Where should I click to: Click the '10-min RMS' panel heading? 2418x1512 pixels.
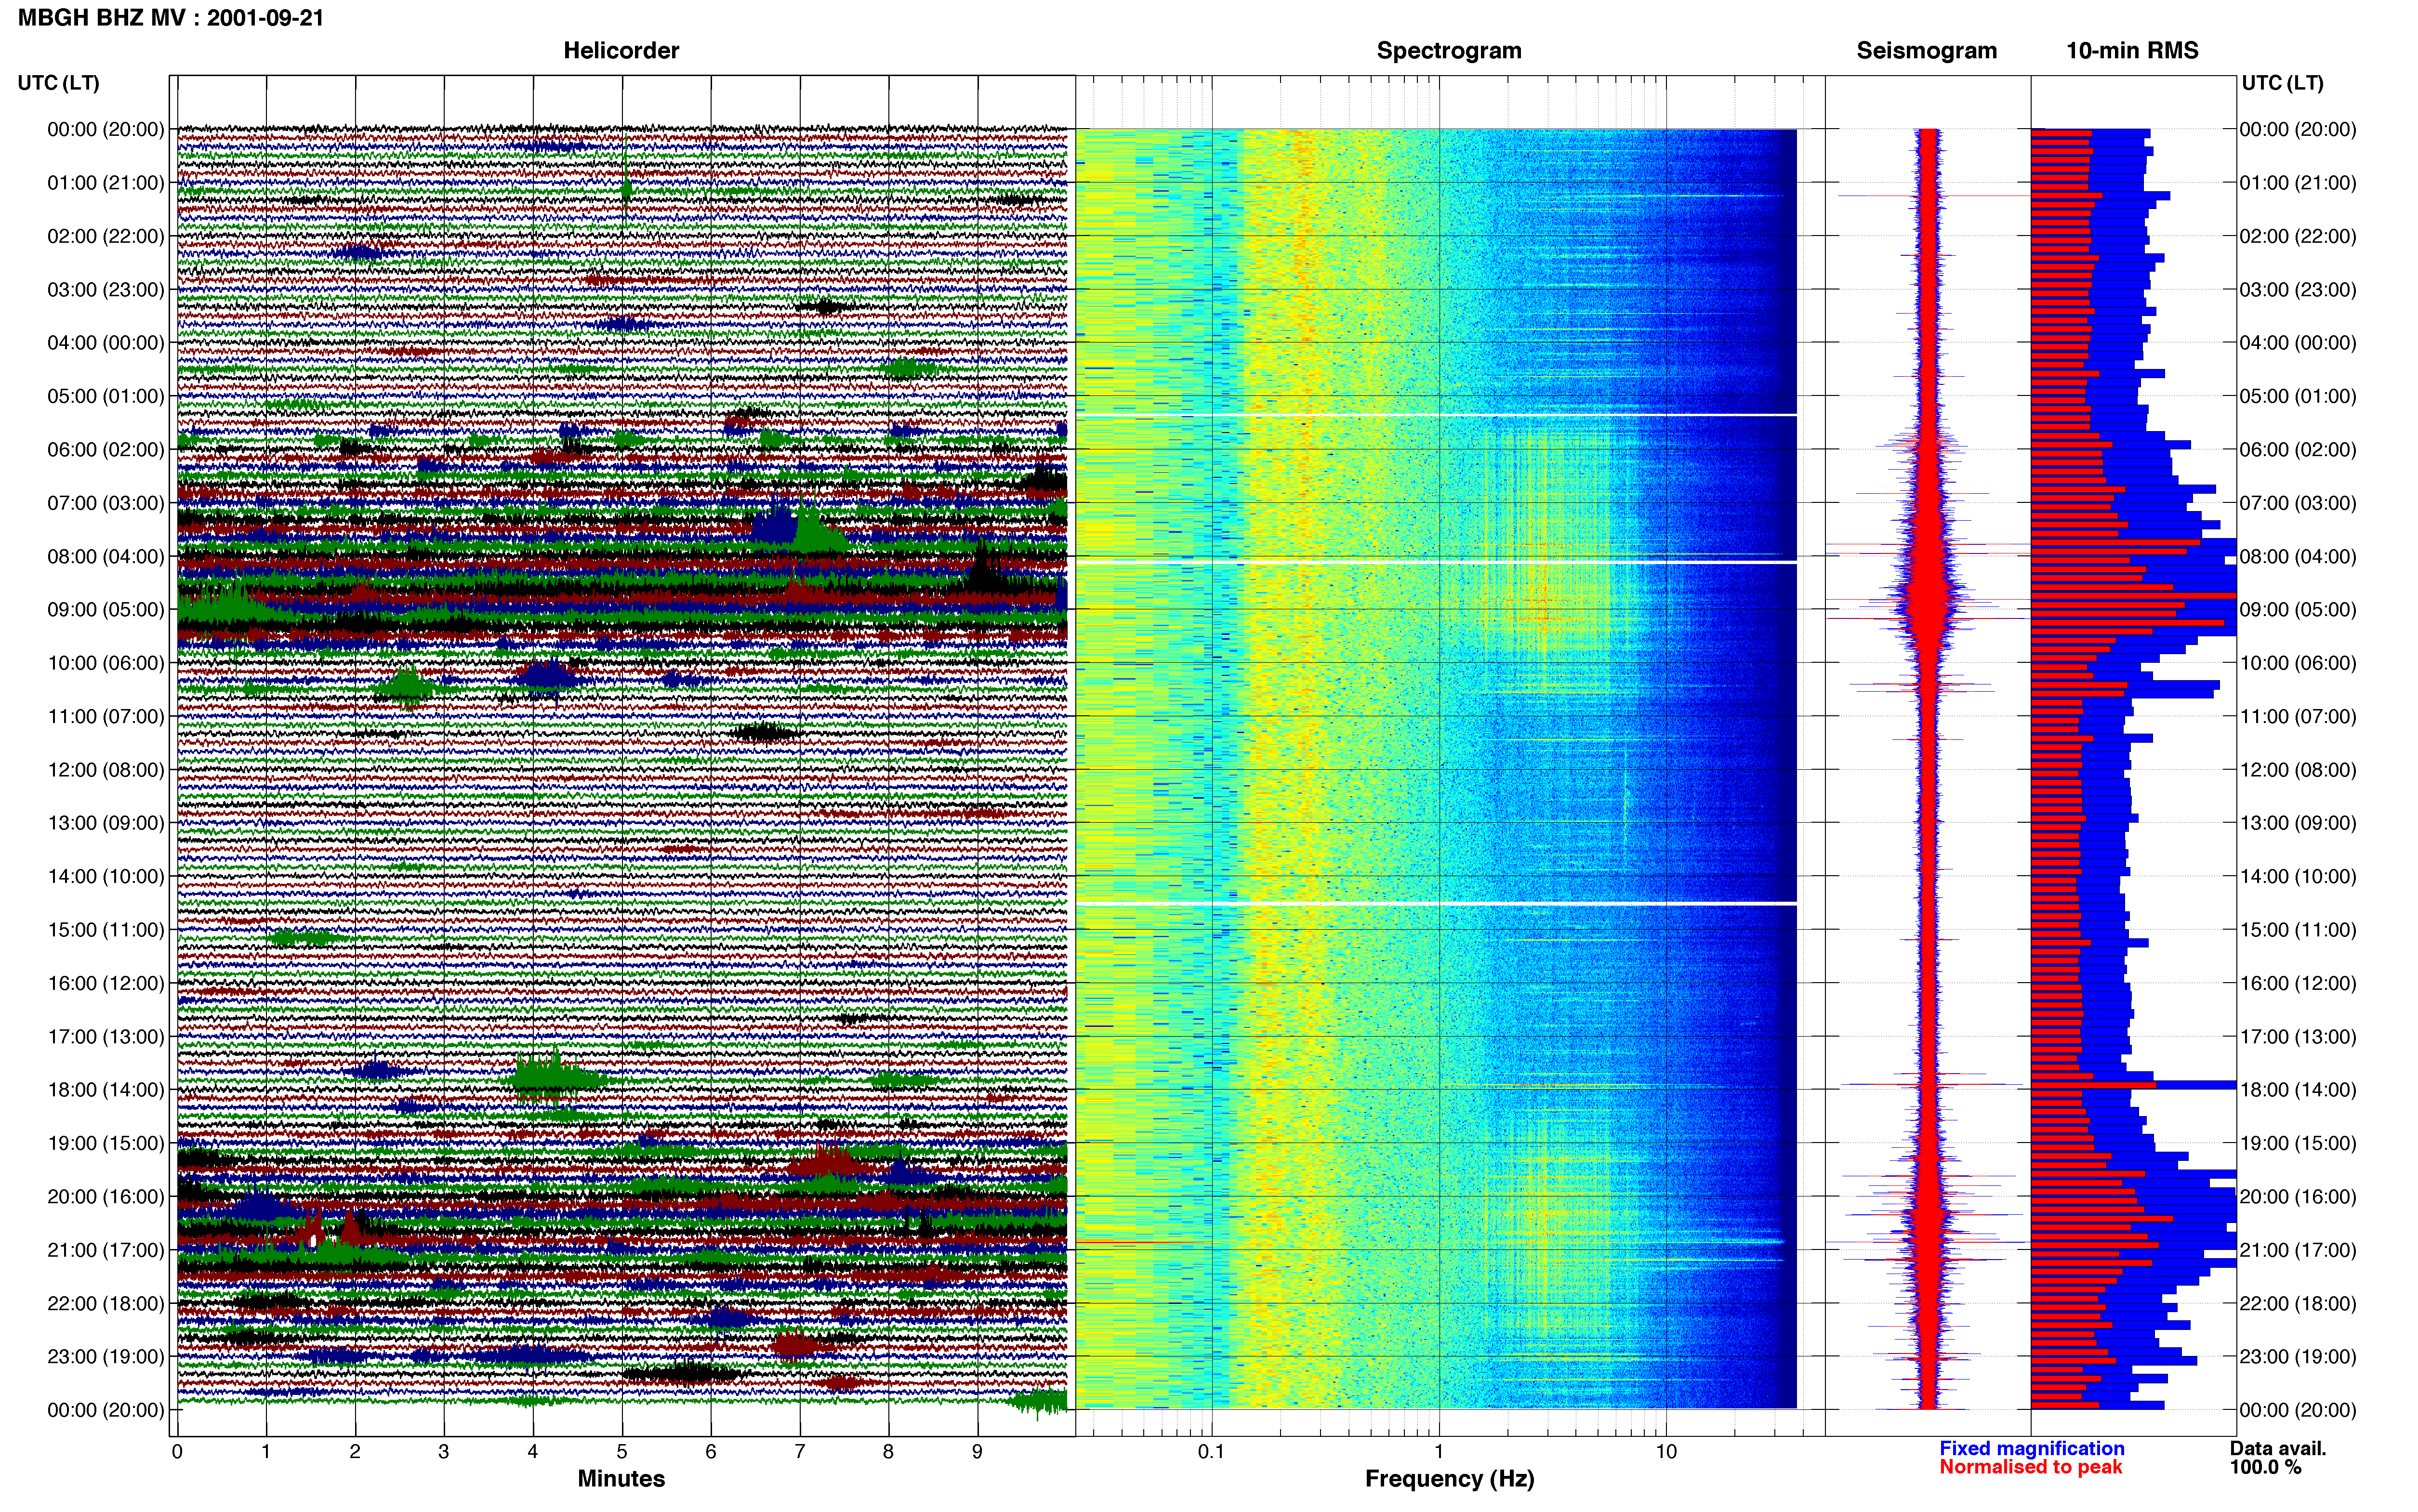coord(2132,50)
